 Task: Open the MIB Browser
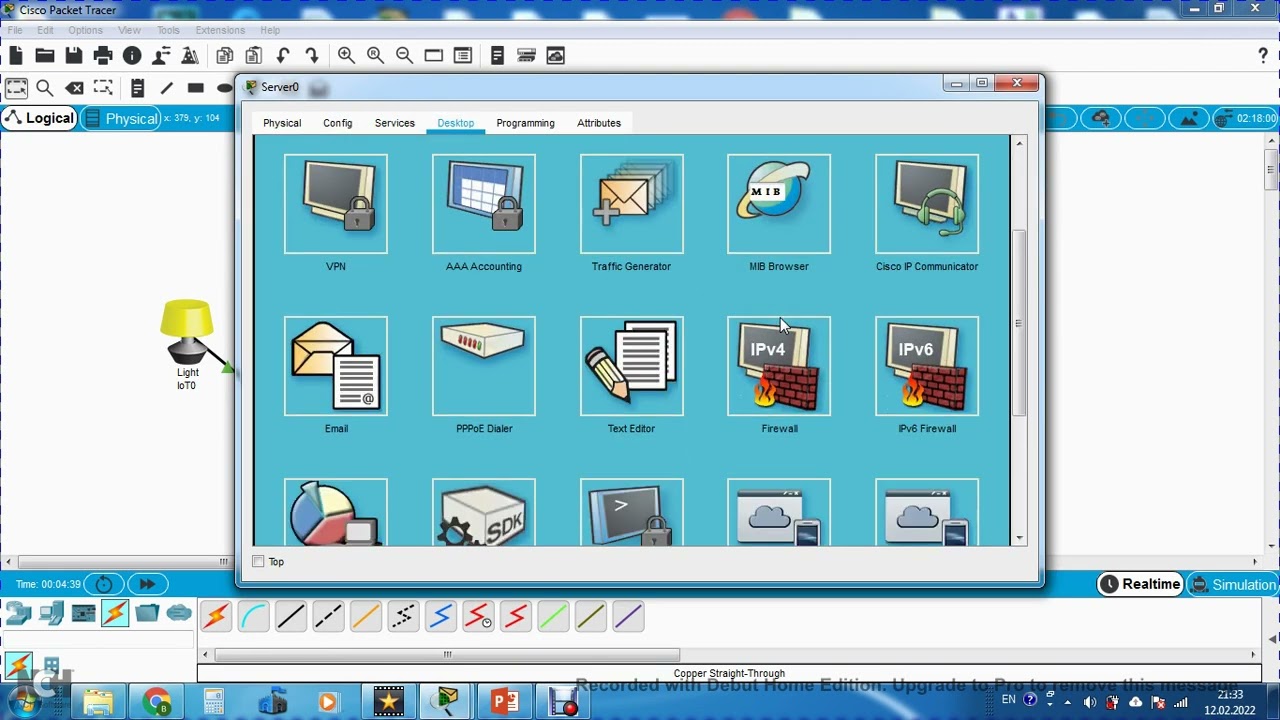click(779, 204)
